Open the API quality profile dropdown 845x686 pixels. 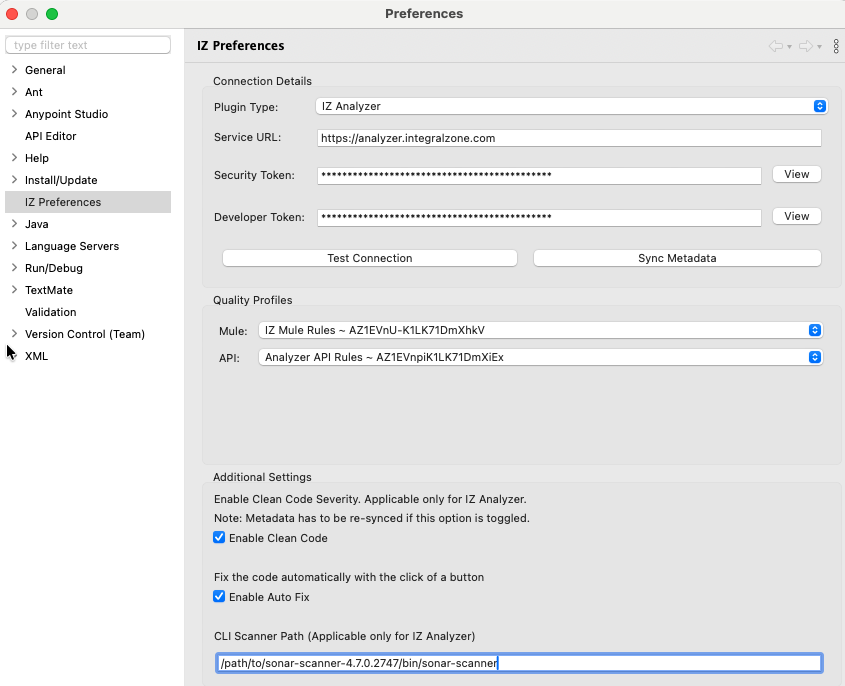tap(815, 356)
